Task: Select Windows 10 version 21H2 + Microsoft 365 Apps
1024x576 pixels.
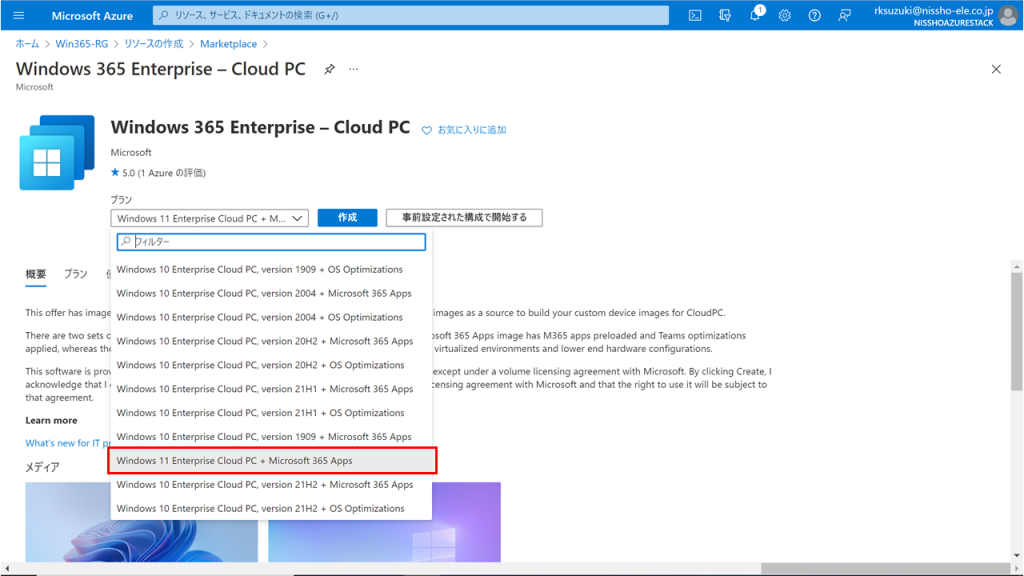Action: pyautogui.click(x=271, y=485)
